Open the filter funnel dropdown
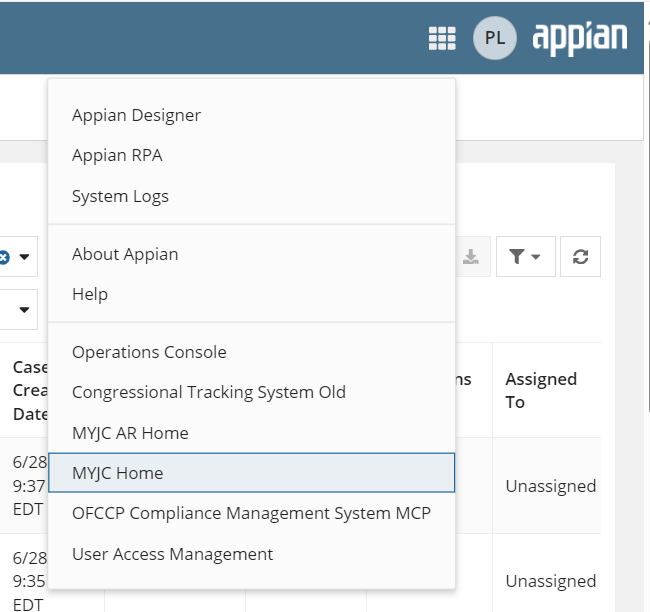Image resolution: width=650 pixels, height=612 pixels. click(525, 257)
